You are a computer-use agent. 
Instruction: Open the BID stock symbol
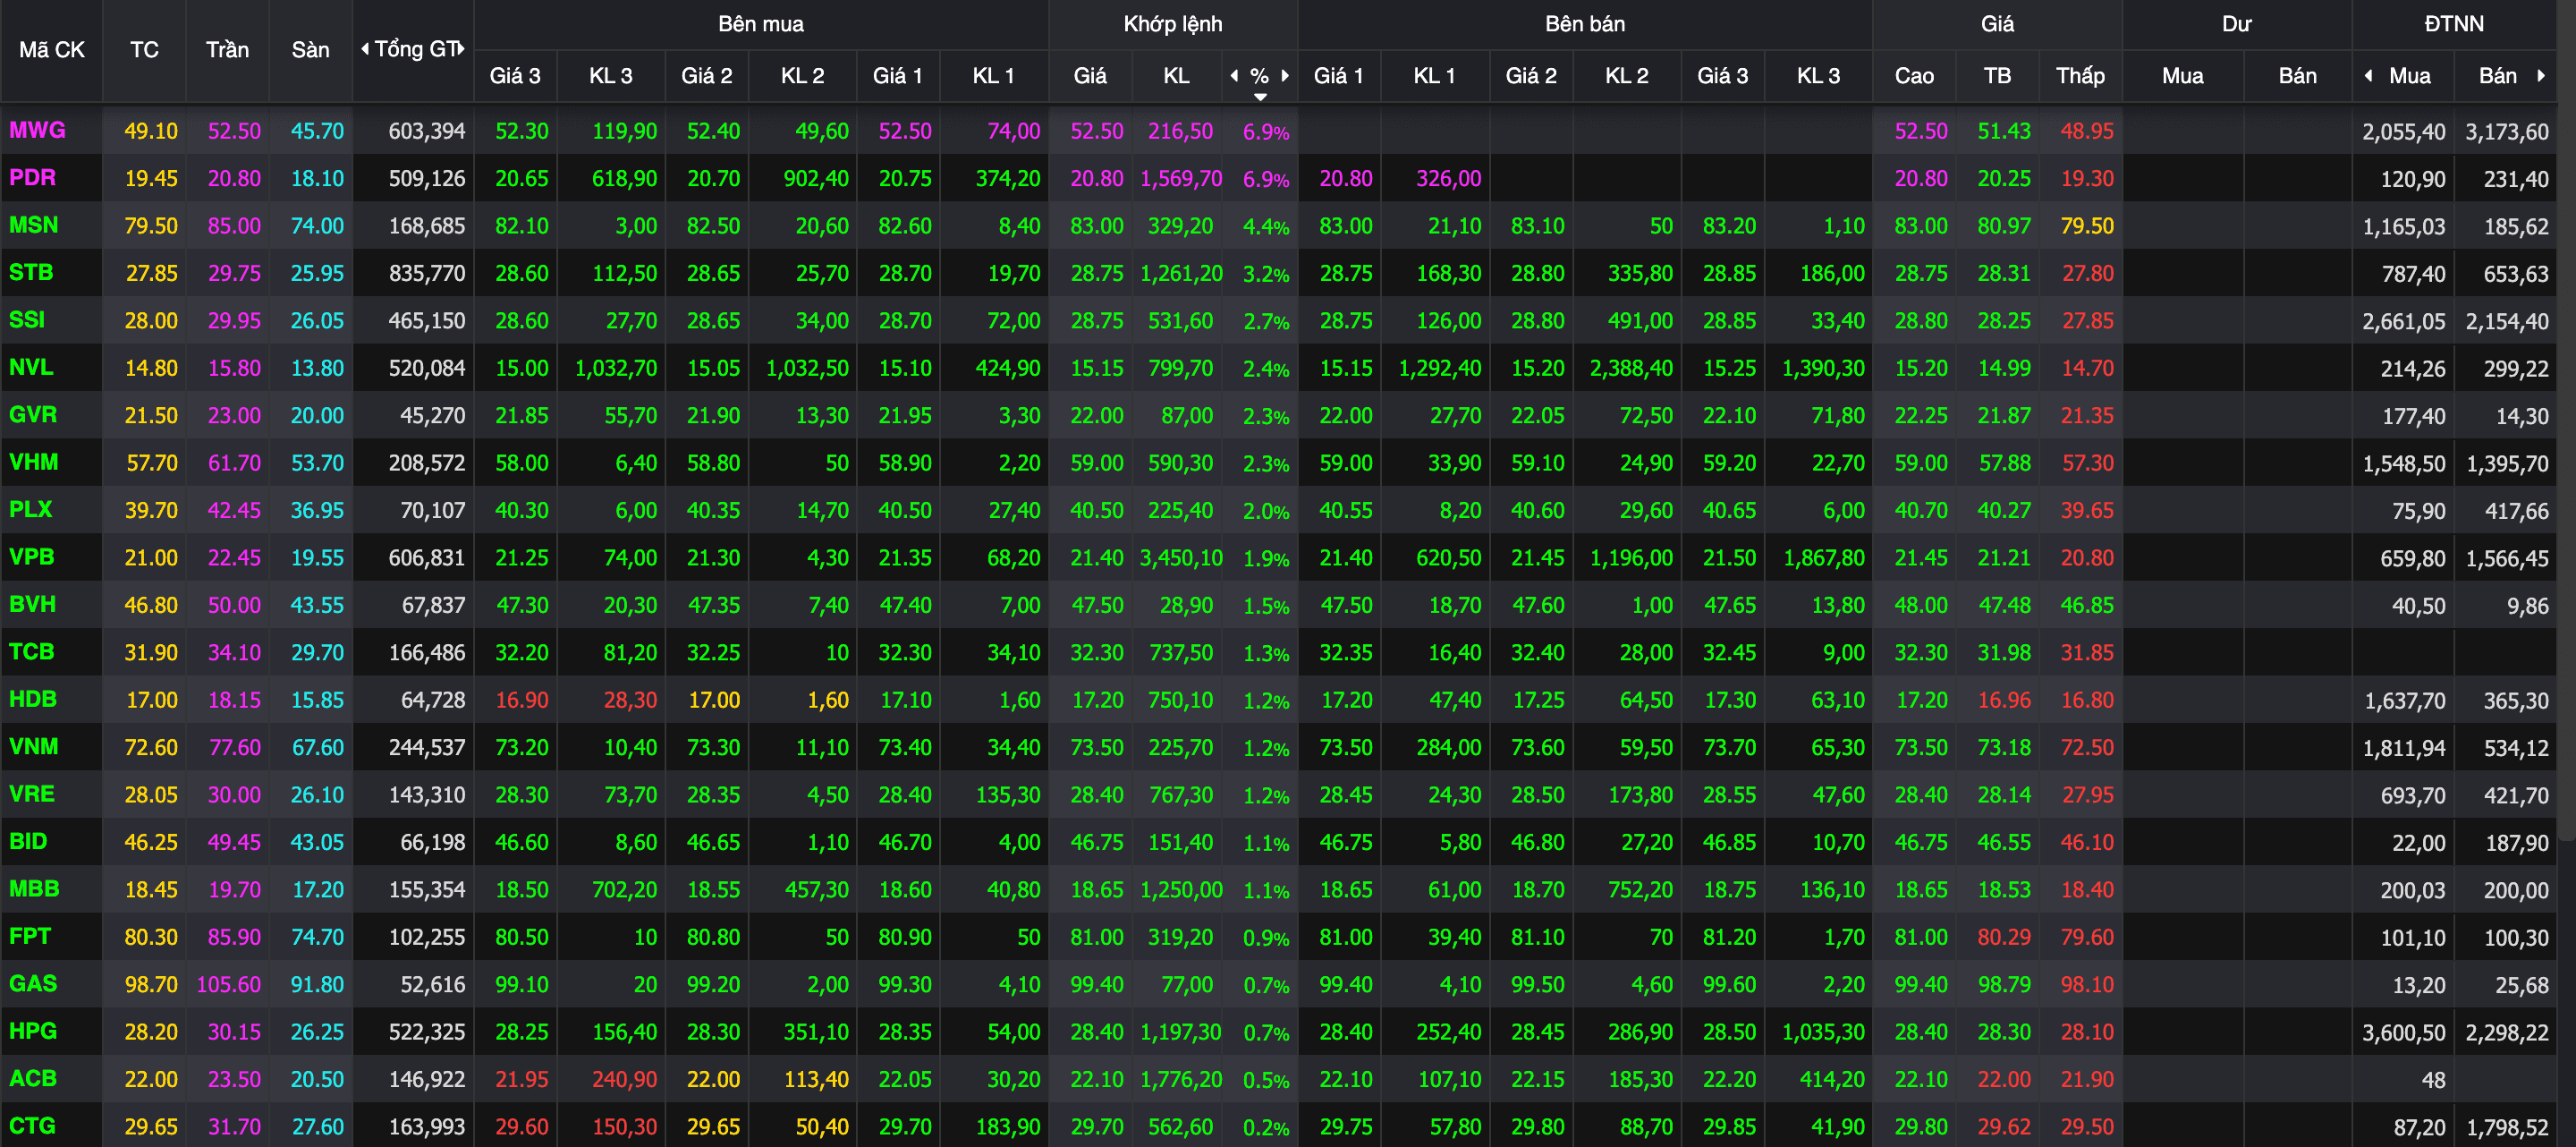click(x=28, y=841)
